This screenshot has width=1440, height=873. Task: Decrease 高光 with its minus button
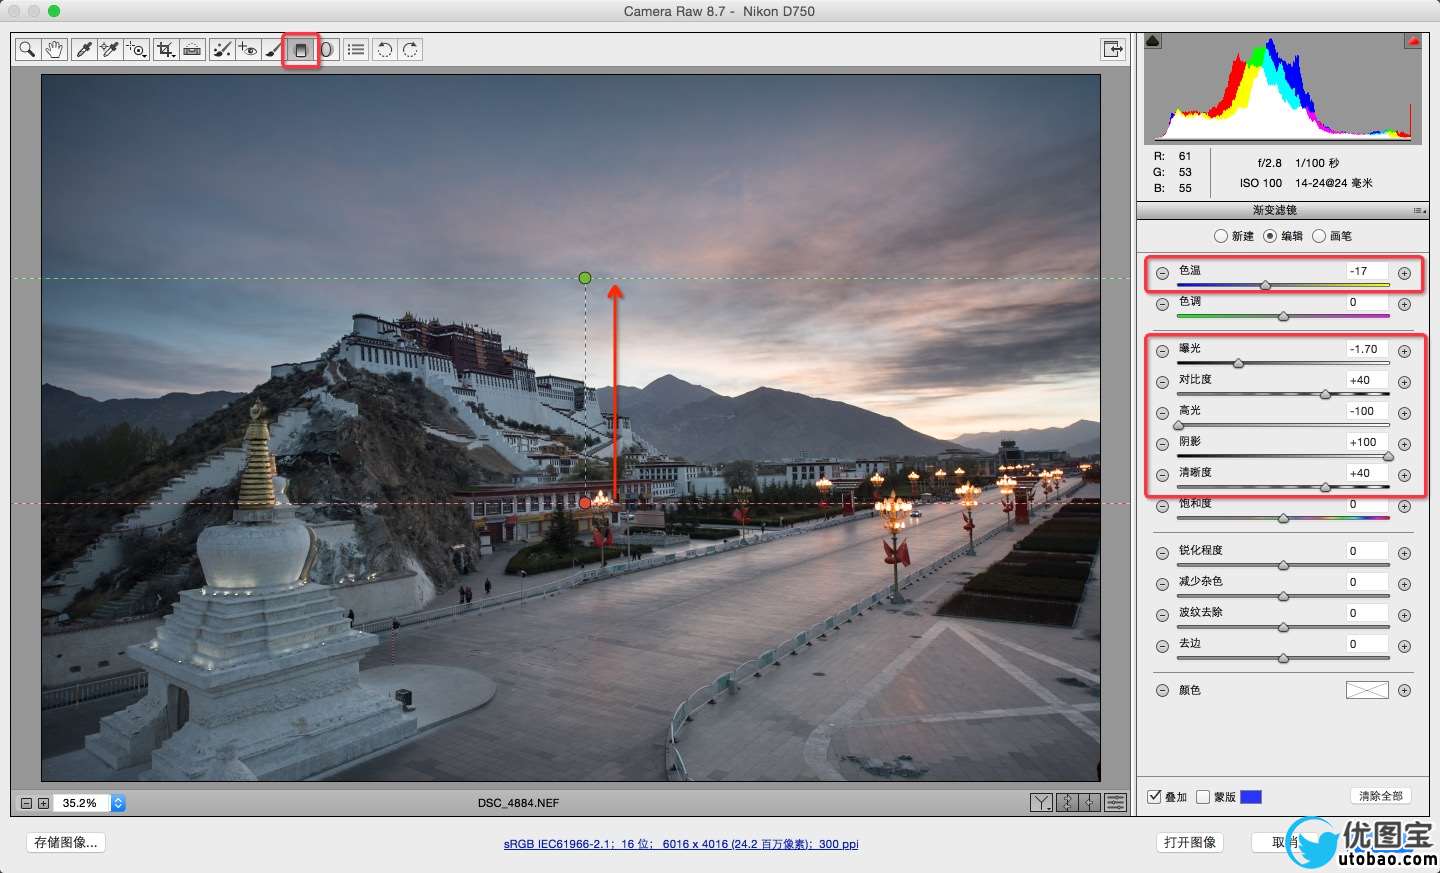[1162, 413]
